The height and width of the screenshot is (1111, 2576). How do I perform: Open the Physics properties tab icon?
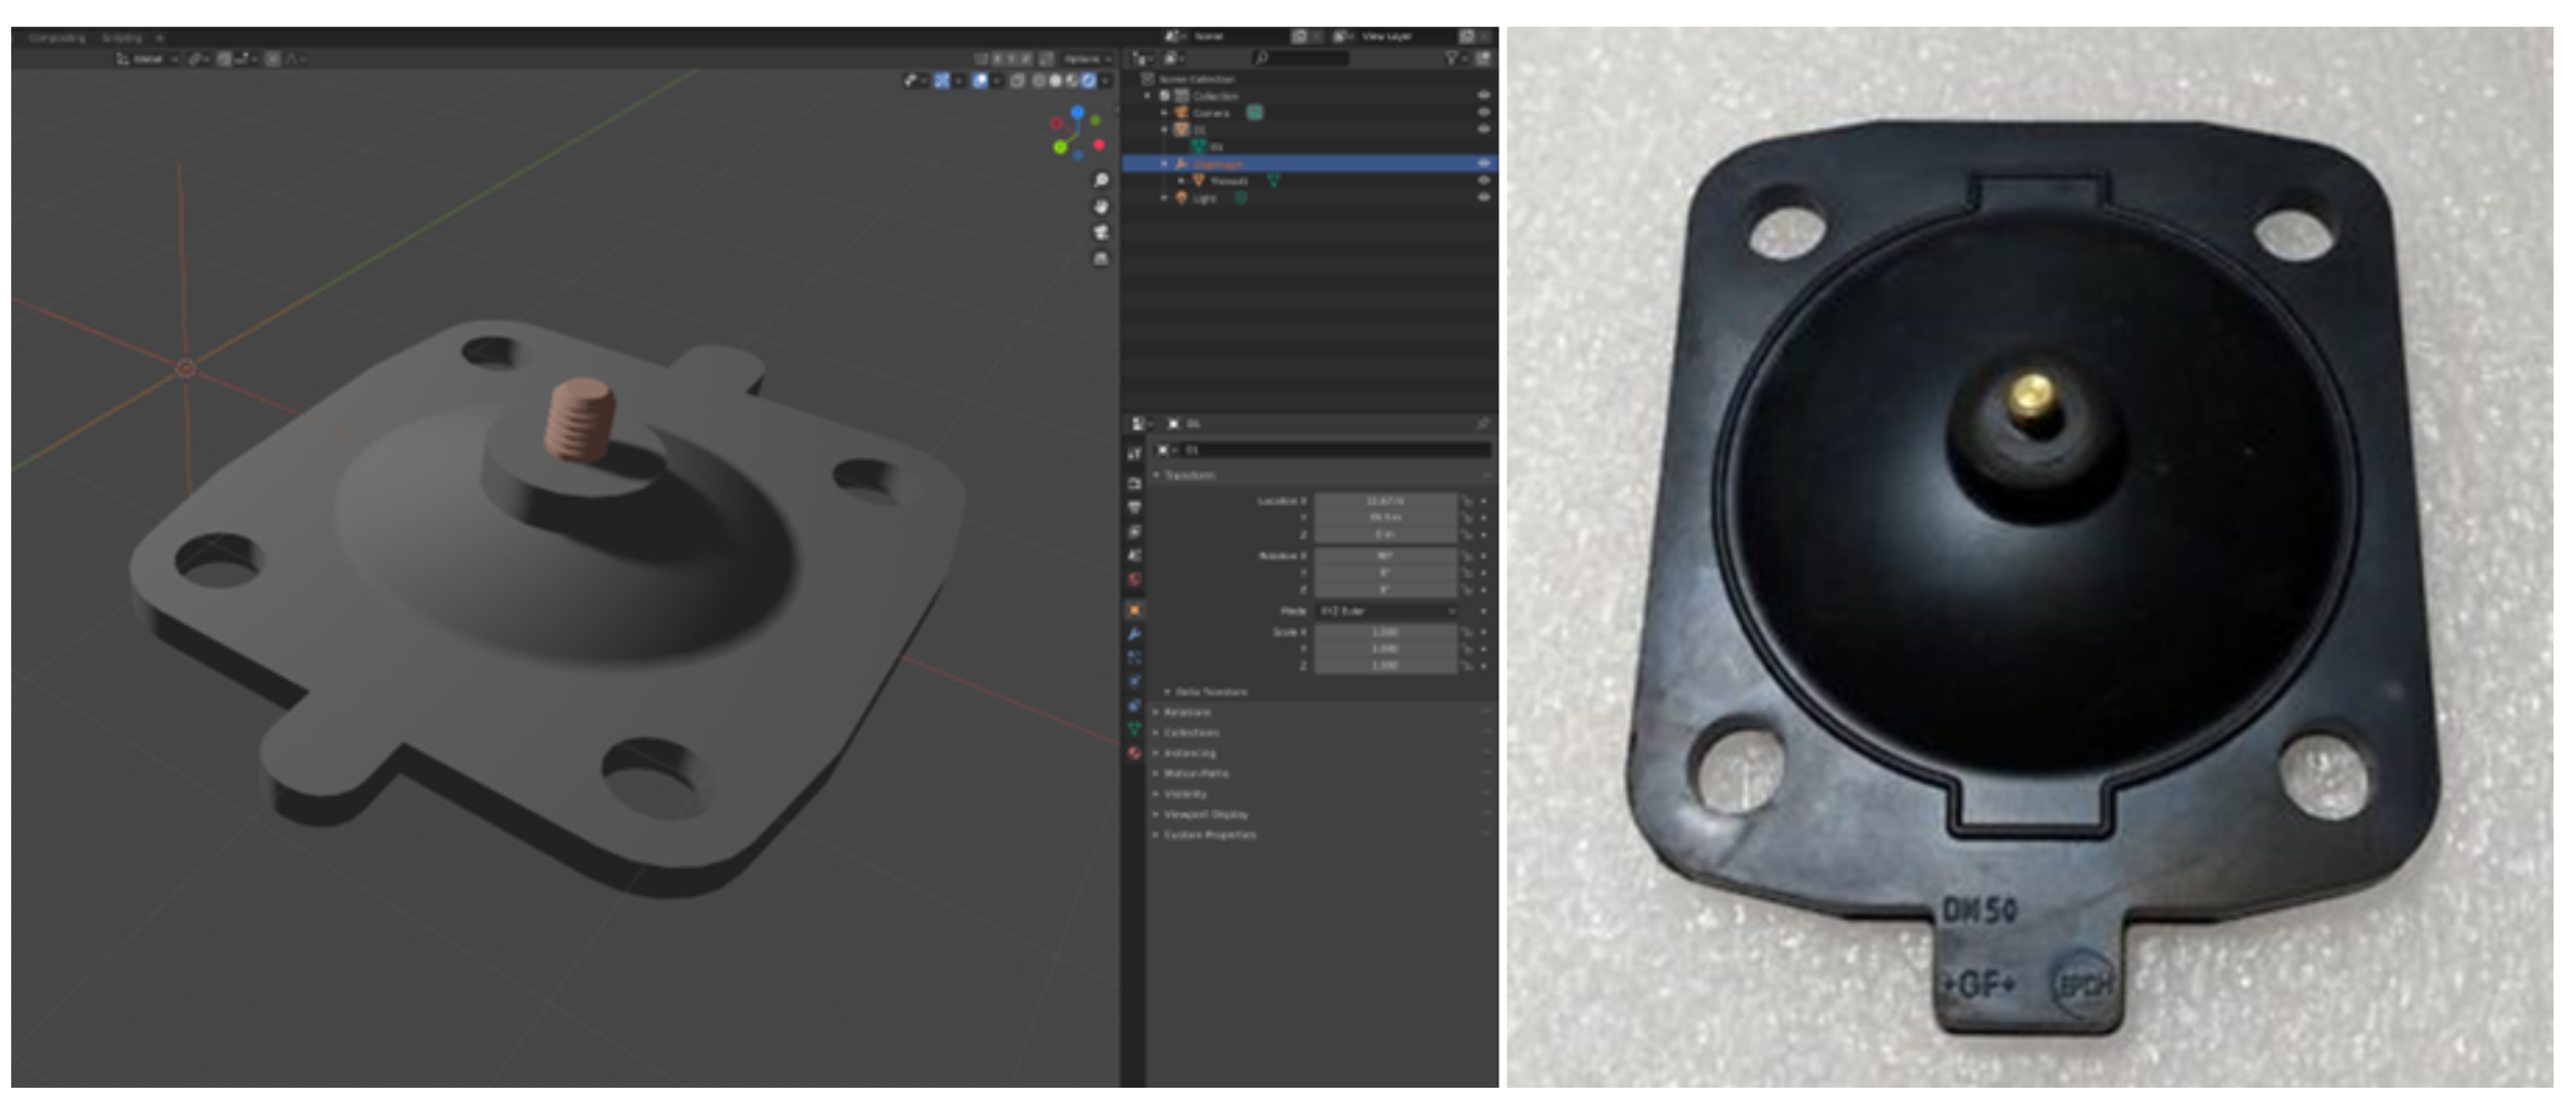(x=1134, y=681)
